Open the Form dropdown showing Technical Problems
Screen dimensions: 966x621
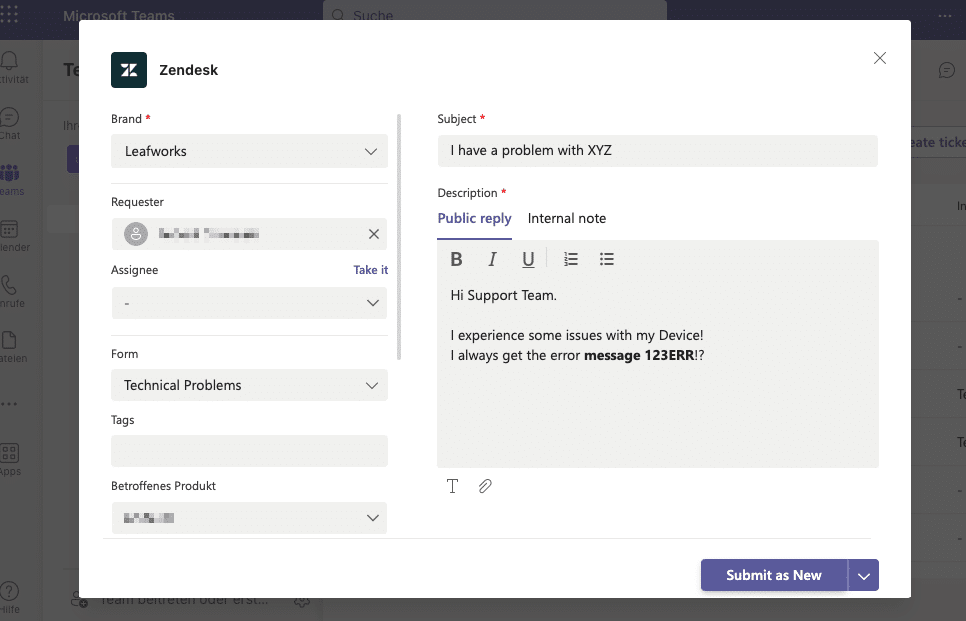tap(248, 385)
